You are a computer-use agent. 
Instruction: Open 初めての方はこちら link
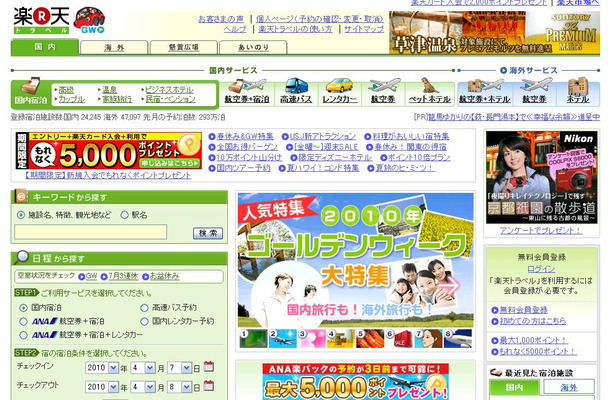[533, 321]
